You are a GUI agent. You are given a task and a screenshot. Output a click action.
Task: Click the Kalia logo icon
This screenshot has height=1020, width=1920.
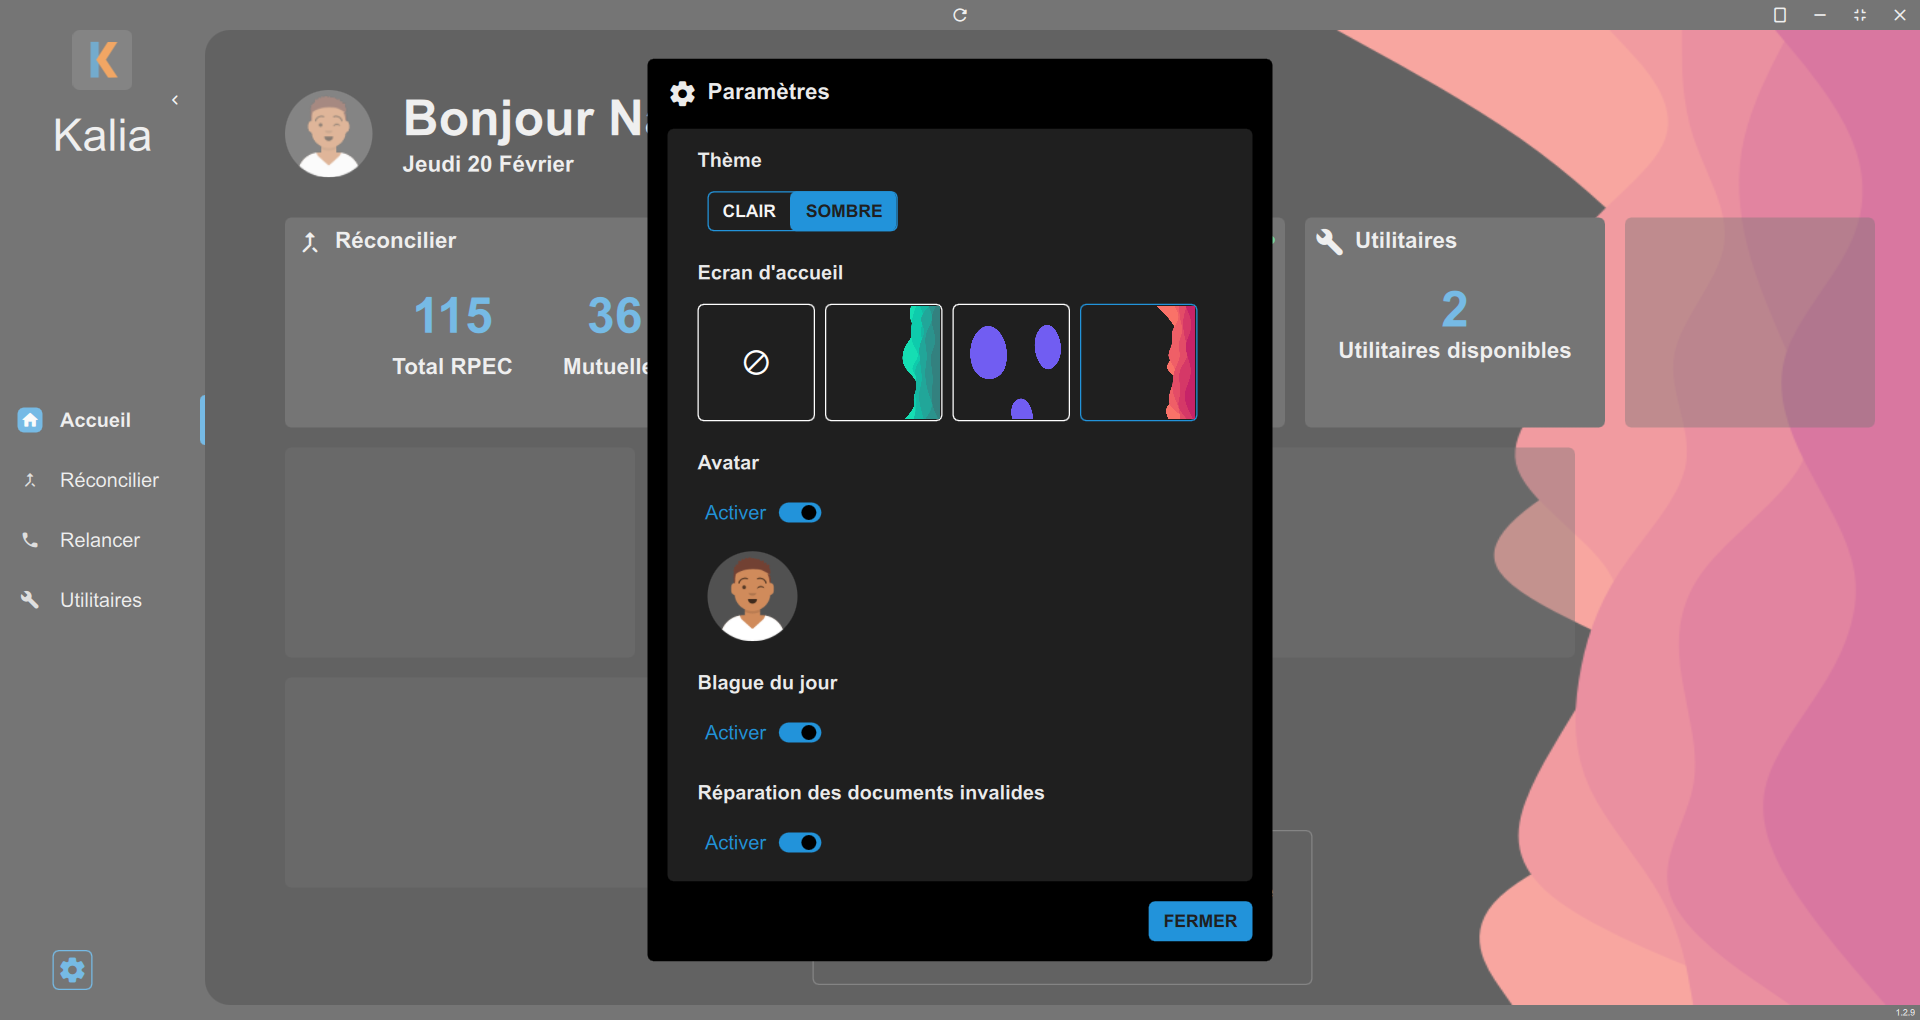click(102, 60)
